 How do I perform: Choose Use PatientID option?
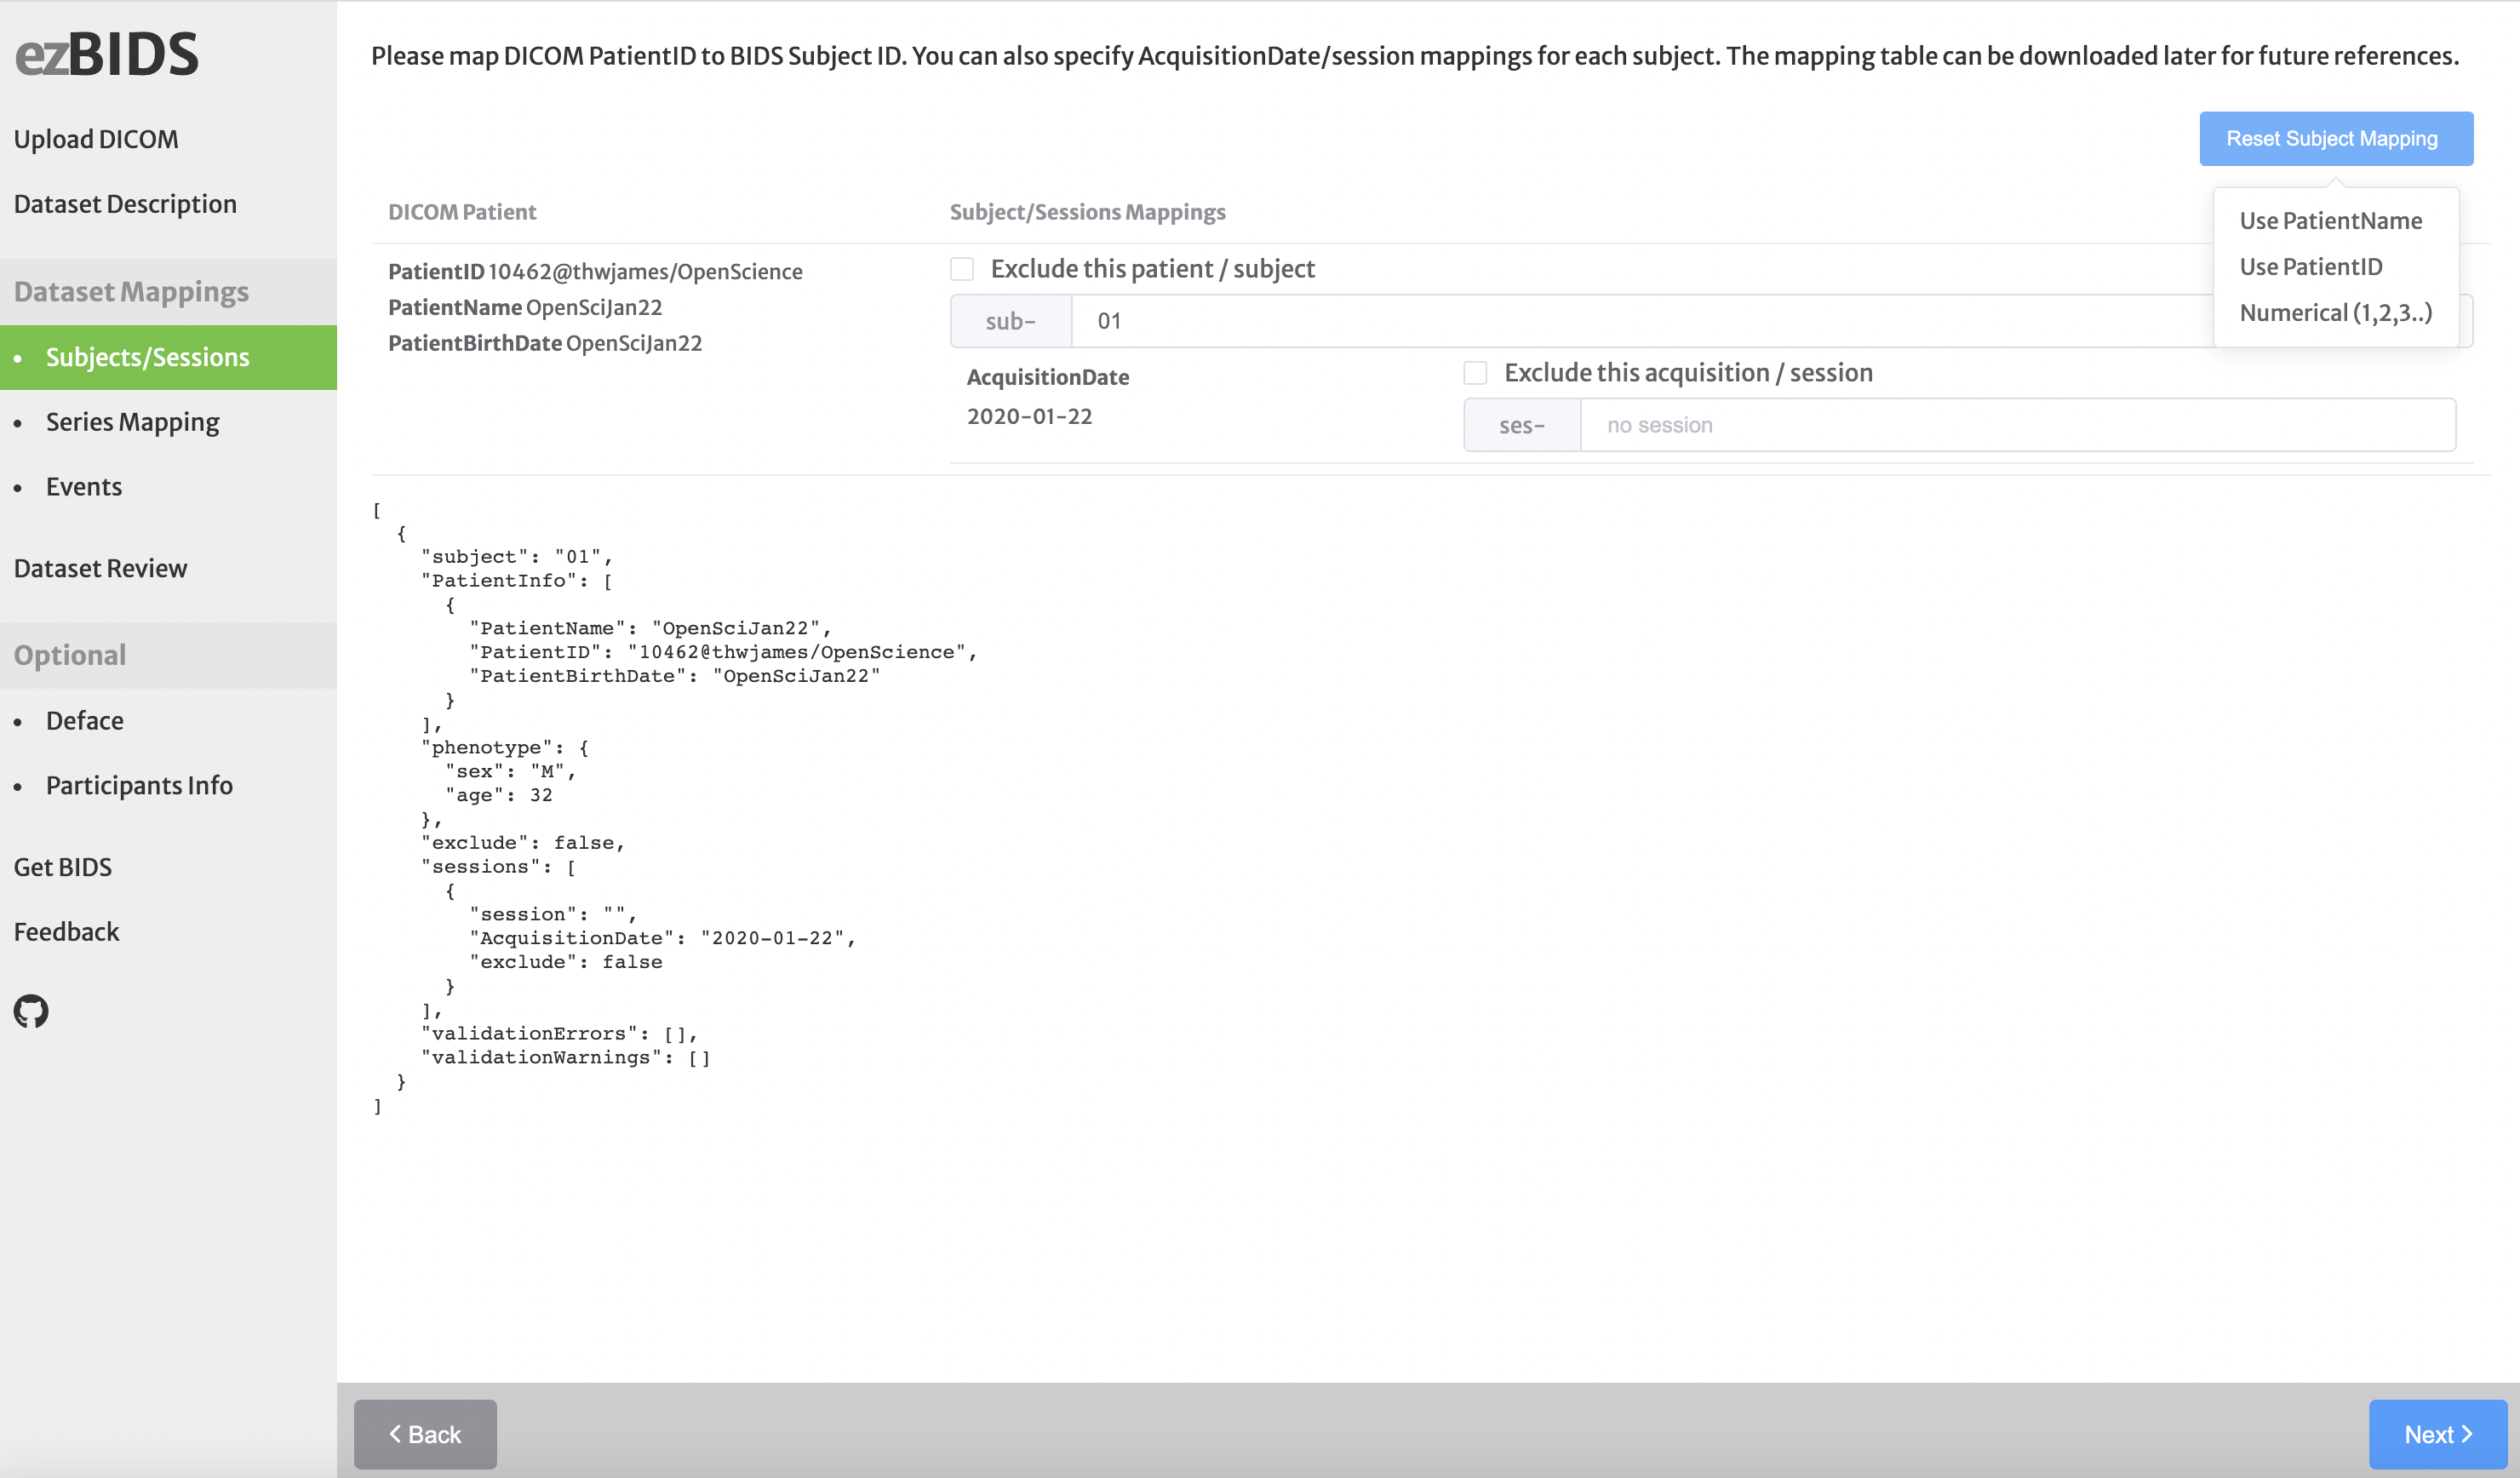pos(2310,267)
